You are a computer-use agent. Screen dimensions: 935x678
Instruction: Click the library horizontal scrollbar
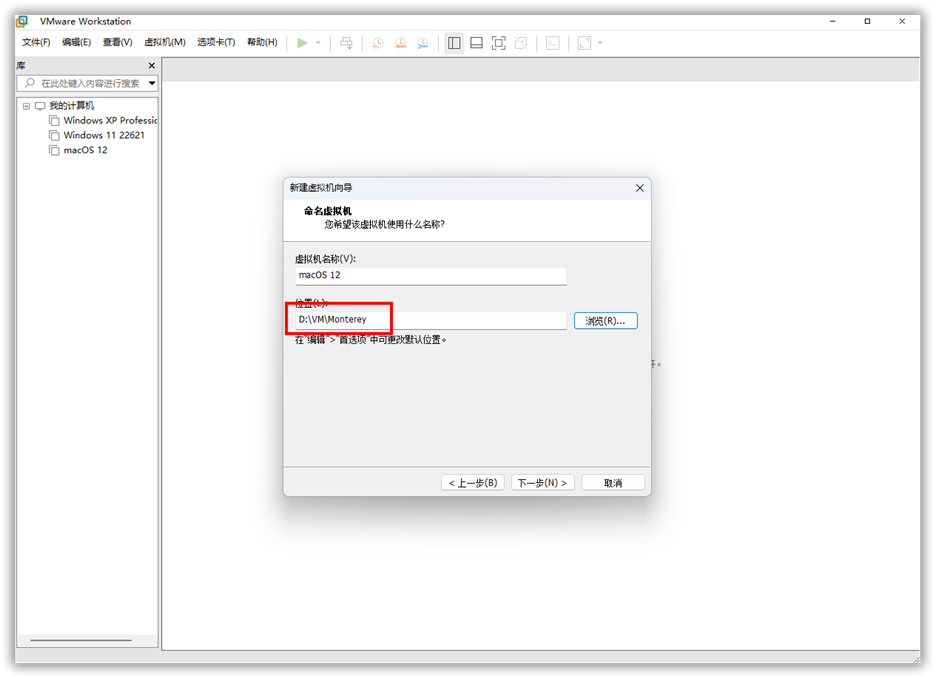pyautogui.click(x=81, y=640)
